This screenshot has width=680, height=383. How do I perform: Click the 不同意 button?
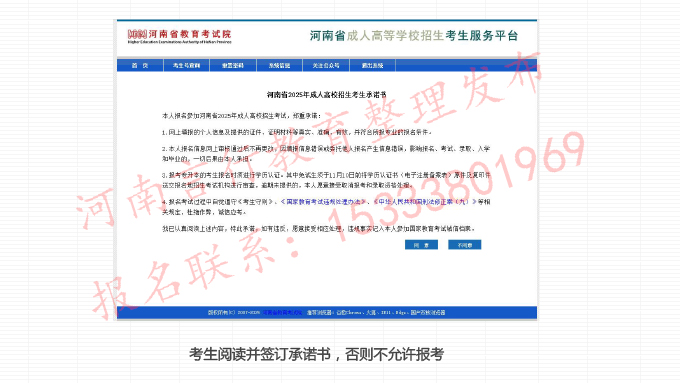[x=464, y=245]
